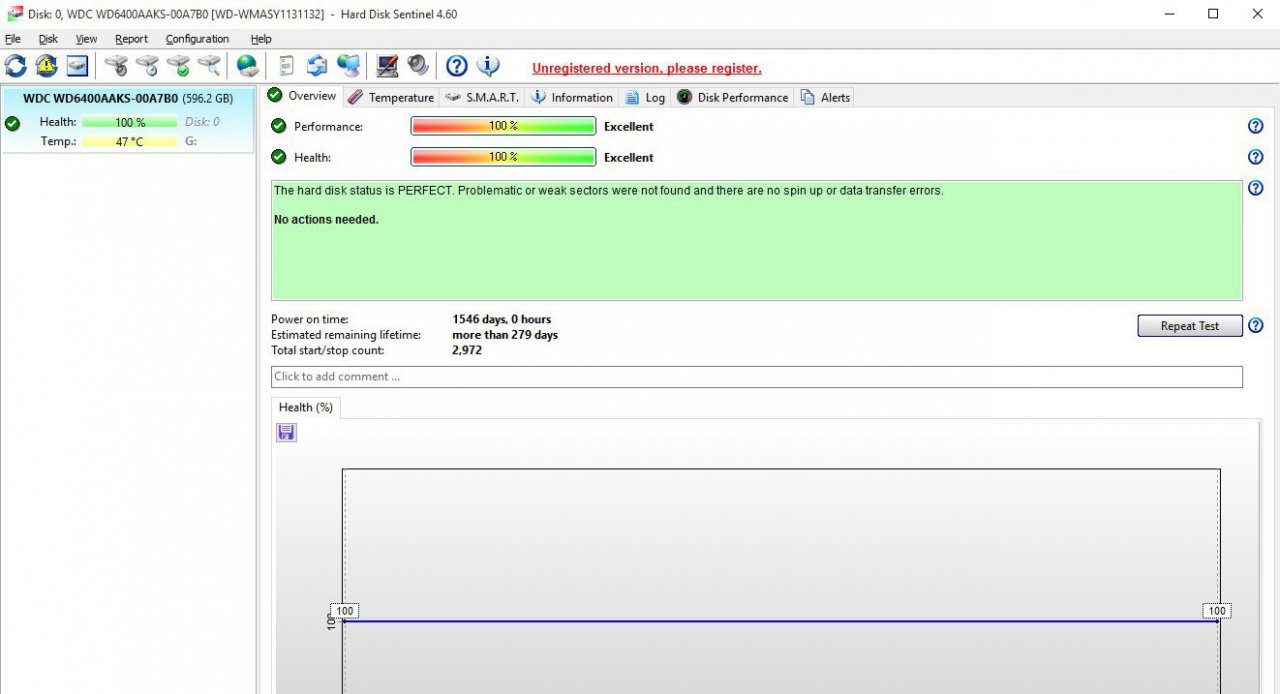The height and width of the screenshot is (694, 1280).
Task: Click the Excellent rating beside Performance bar
Action: [629, 126]
